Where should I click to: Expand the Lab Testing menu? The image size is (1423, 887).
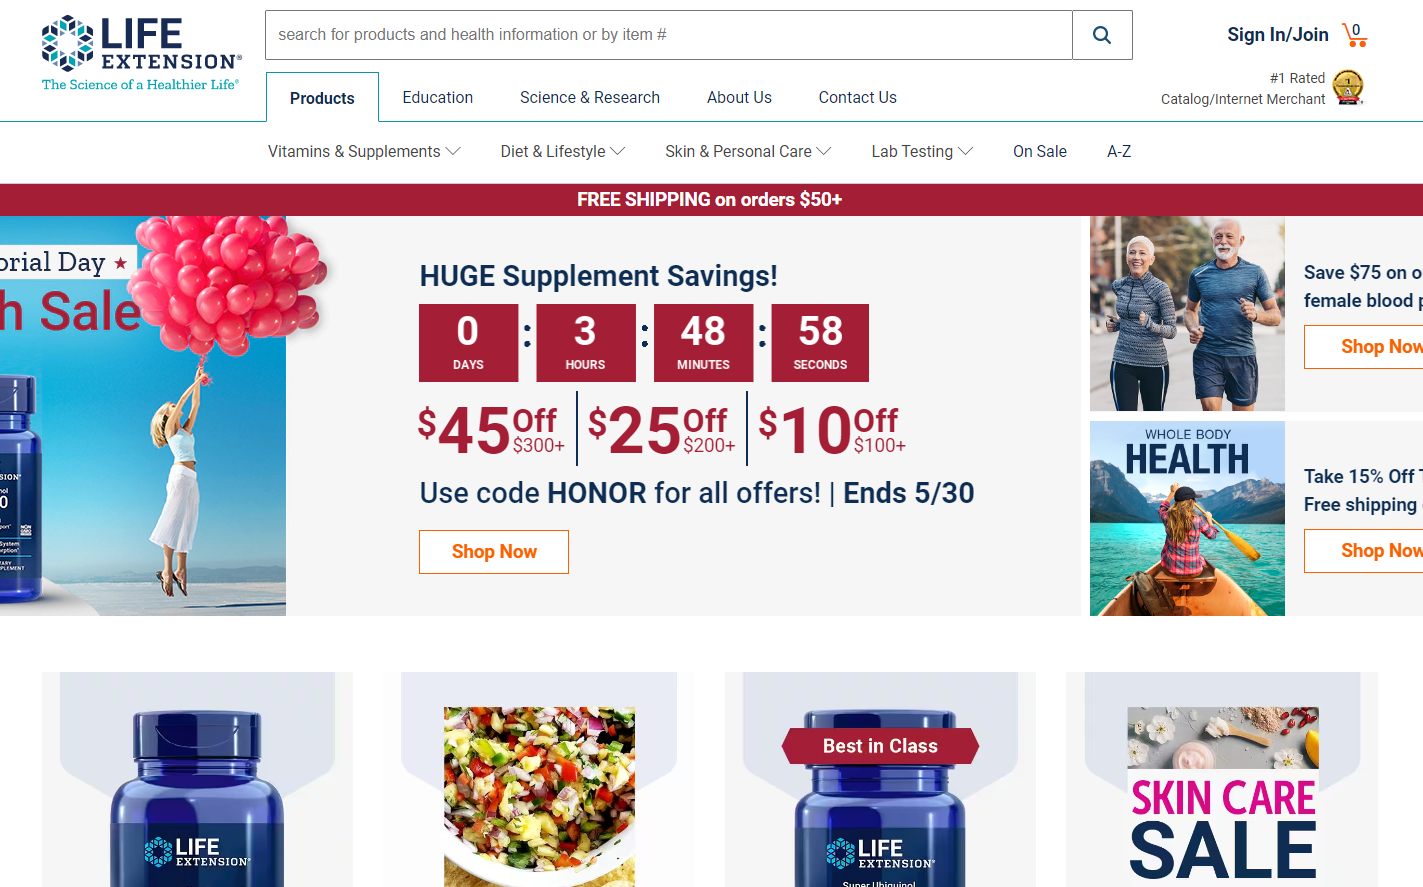(x=922, y=152)
